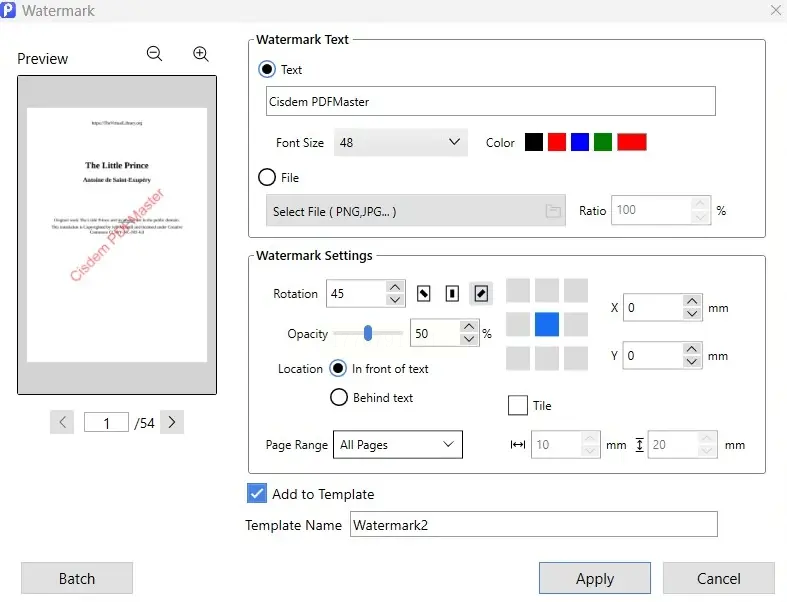
Task: Set rotation to vertical upright preset
Action: (x=452, y=293)
